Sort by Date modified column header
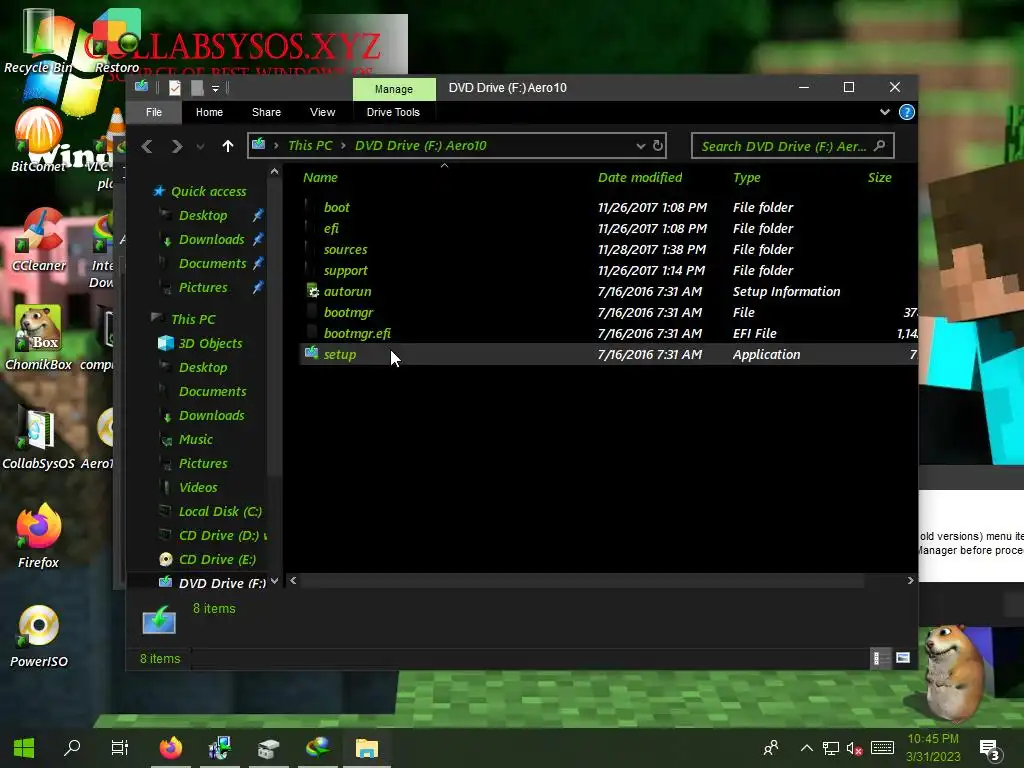The height and width of the screenshot is (768, 1024). click(x=640, y=178)
